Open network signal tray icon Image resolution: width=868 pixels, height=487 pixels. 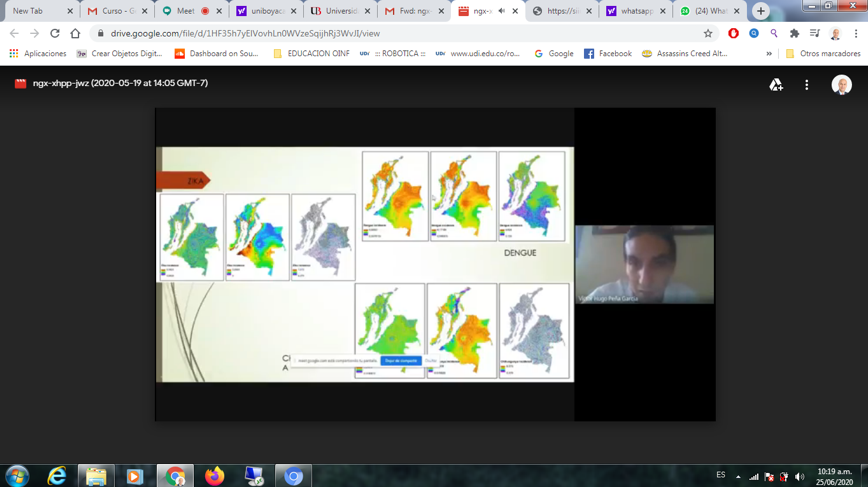point(753,476)
